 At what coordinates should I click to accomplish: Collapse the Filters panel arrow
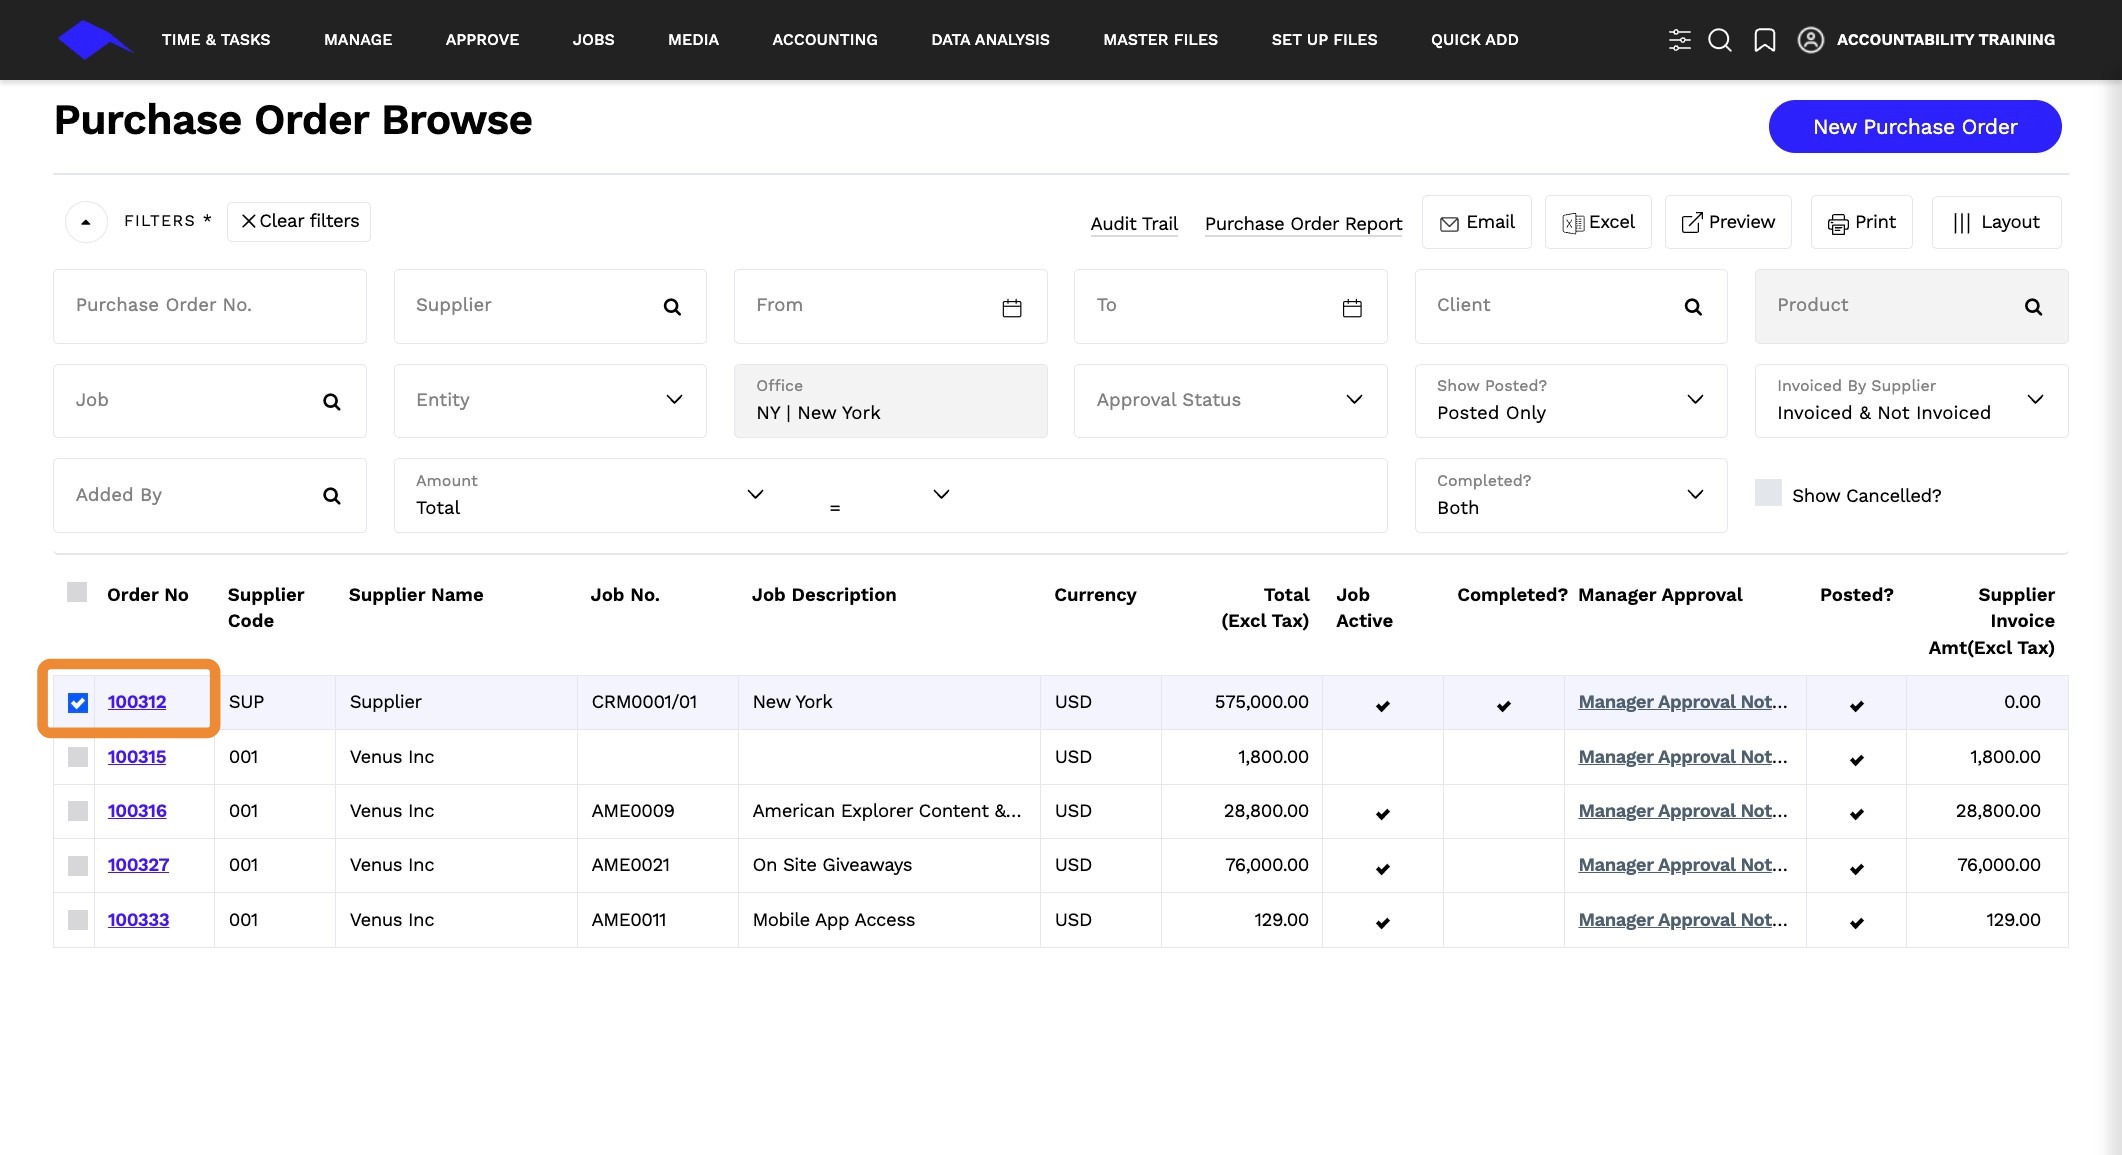(x=86, y=222)
